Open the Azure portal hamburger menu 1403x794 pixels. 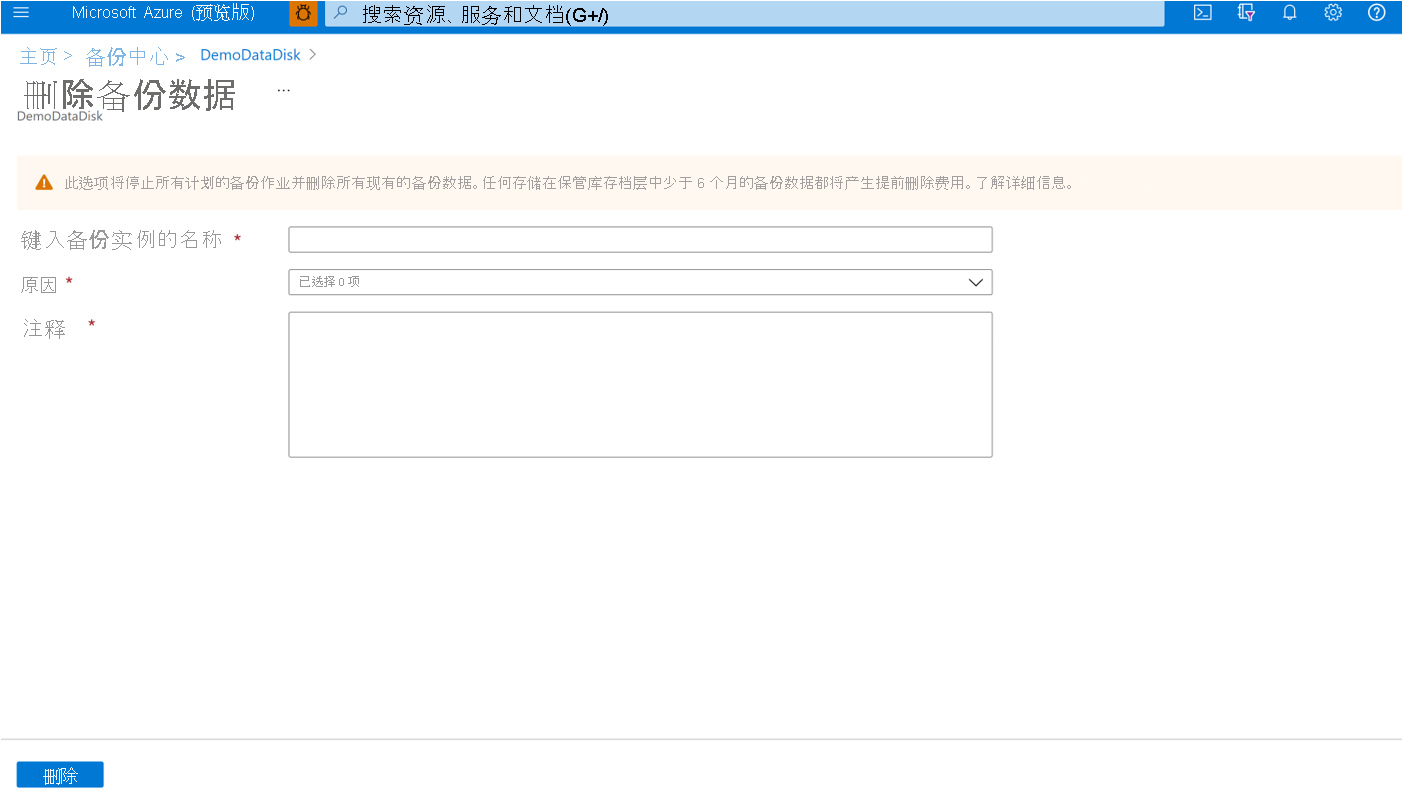click(21, 13)
